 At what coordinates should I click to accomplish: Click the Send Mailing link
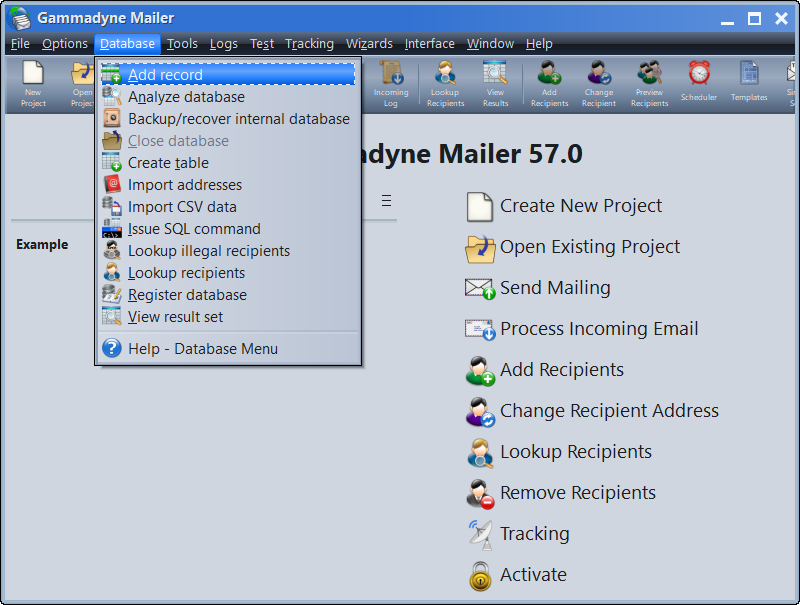click(555, 288)
